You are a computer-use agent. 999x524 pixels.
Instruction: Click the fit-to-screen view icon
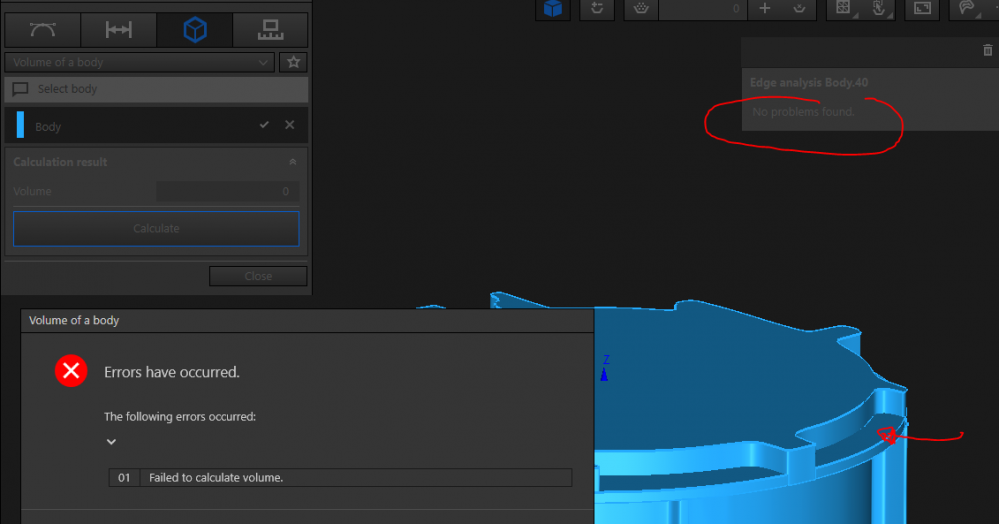[x=921, y=8]
